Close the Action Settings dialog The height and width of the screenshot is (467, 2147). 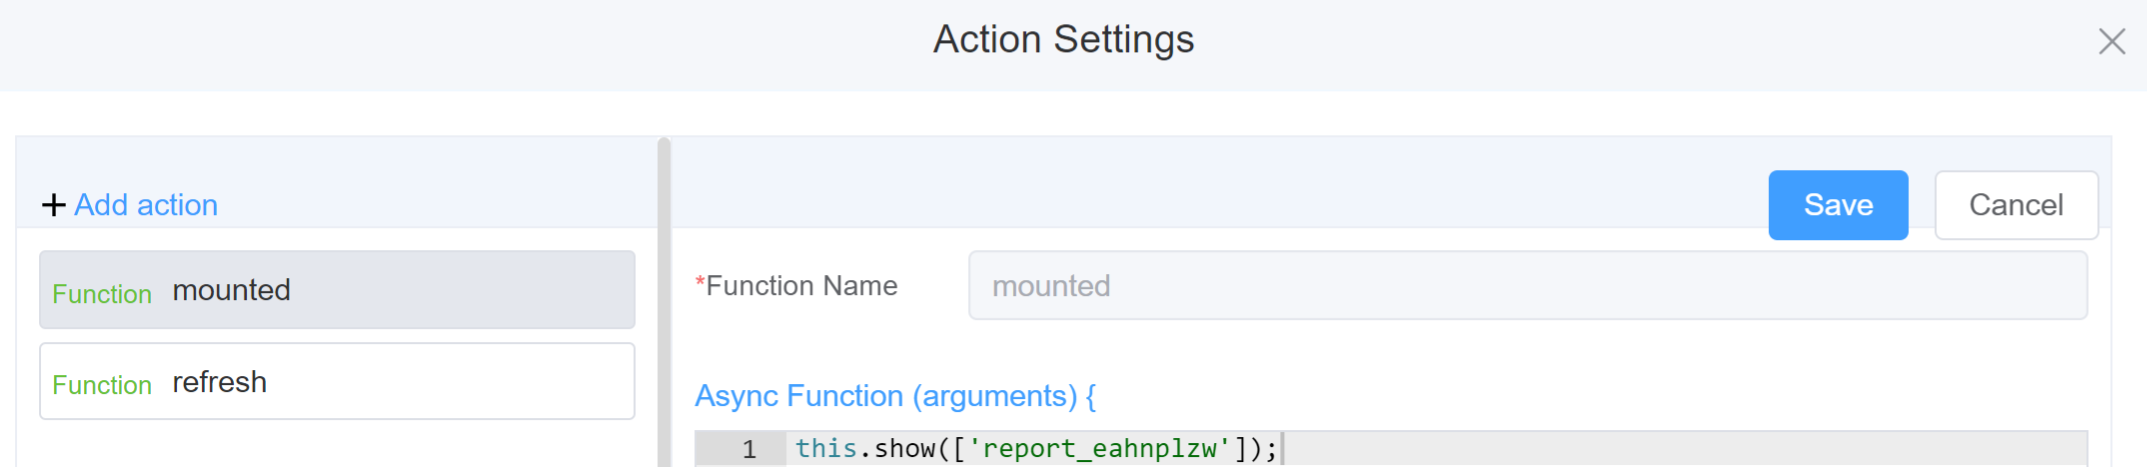(2111, 41)
